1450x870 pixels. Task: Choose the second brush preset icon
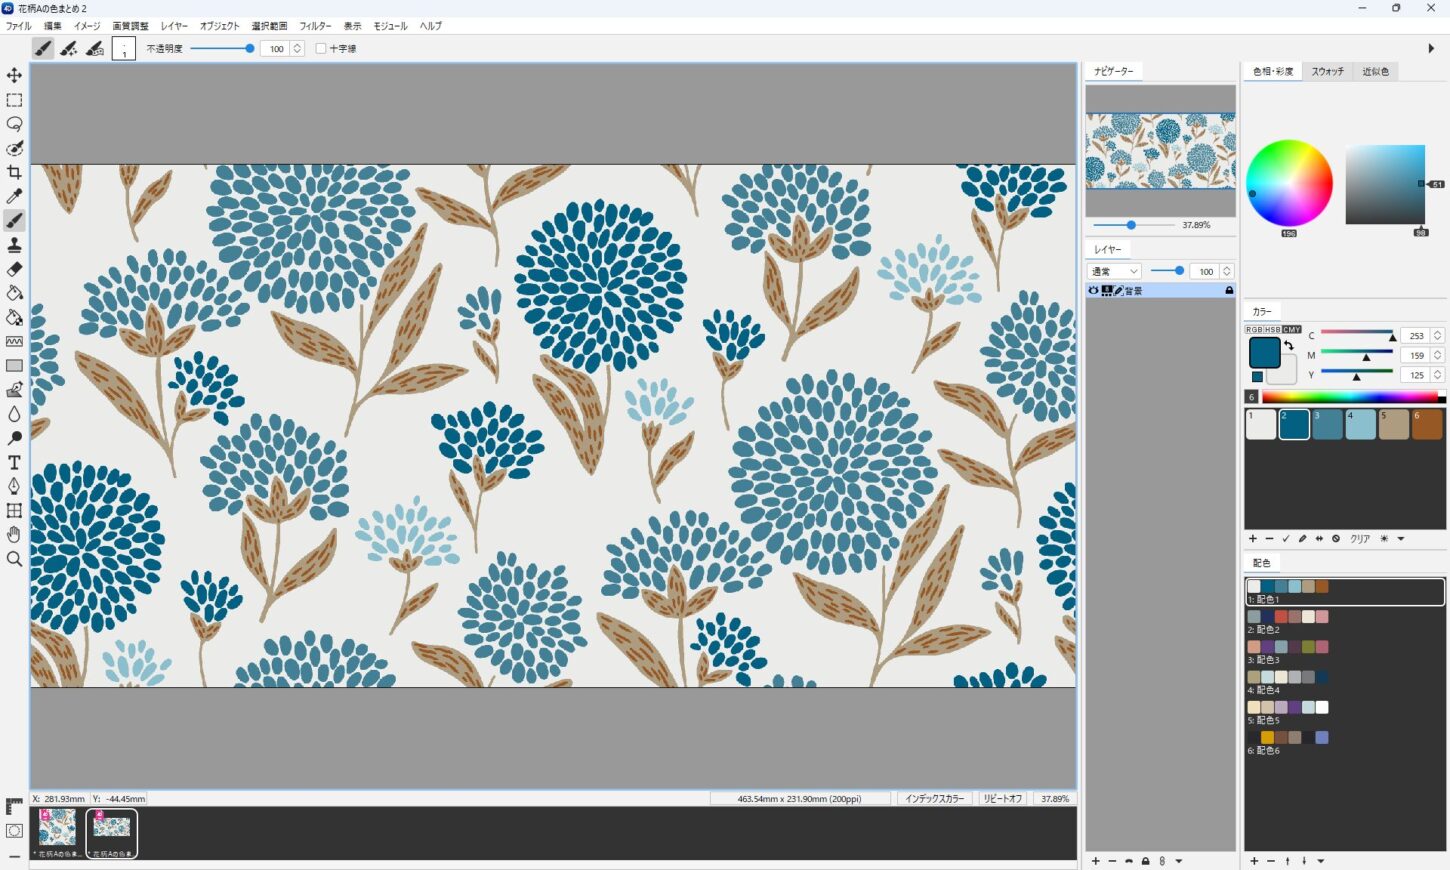point(69,48)
